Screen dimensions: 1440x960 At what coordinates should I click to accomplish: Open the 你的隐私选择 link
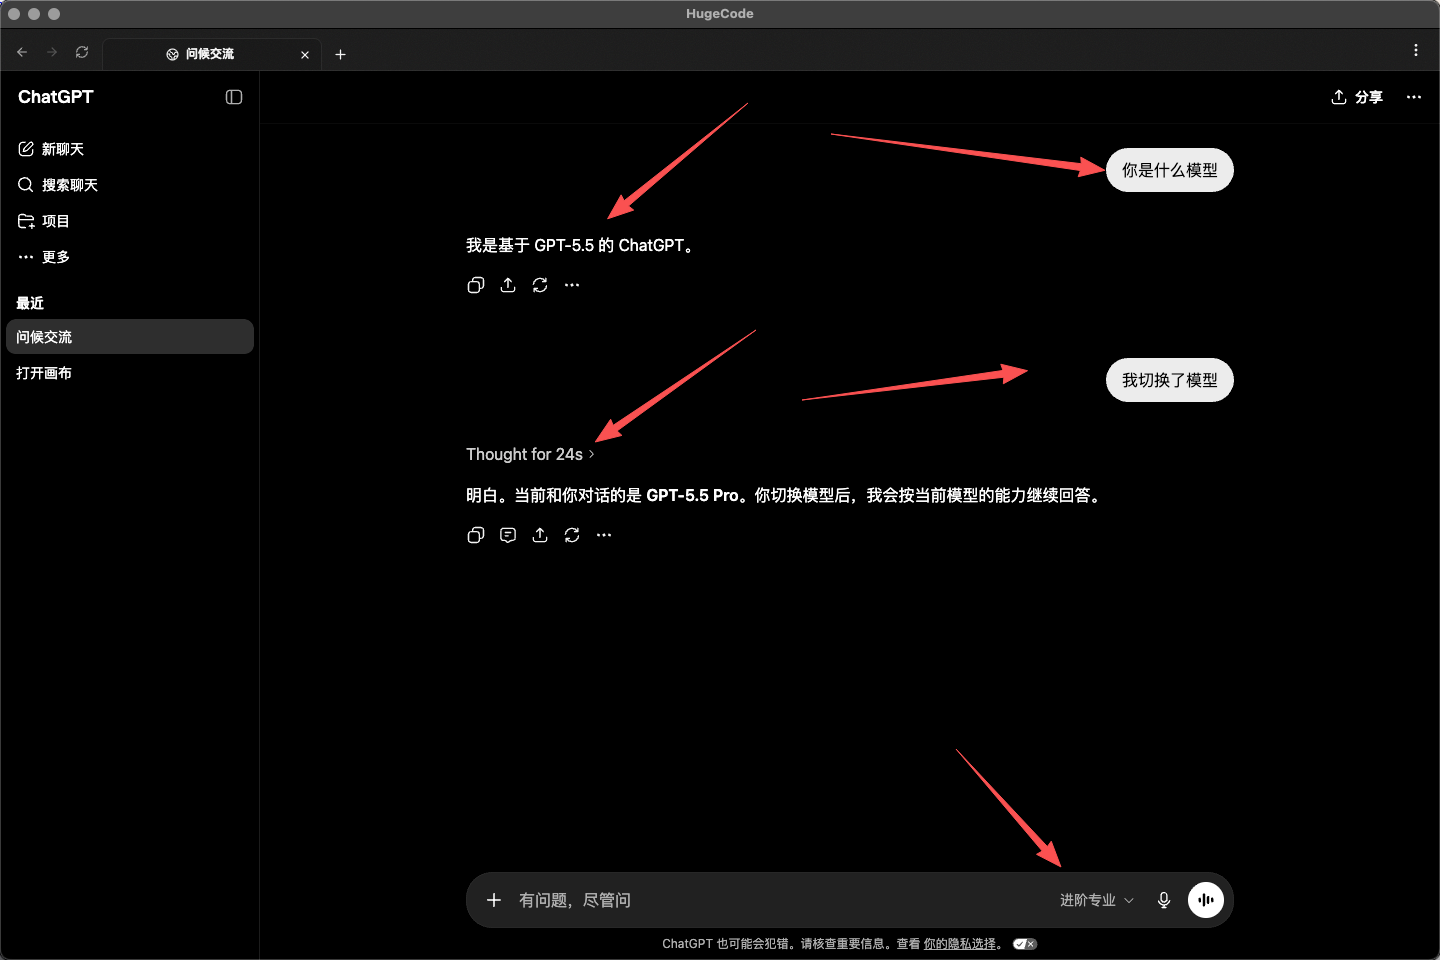(x=960, y=943)
